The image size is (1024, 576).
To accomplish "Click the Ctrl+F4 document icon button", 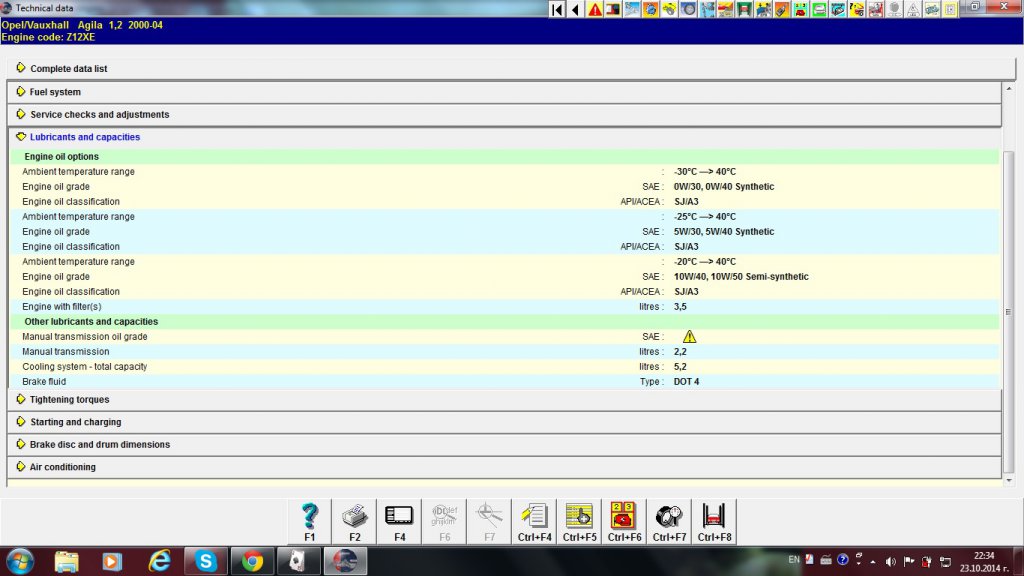I will [x=535, y=520].
